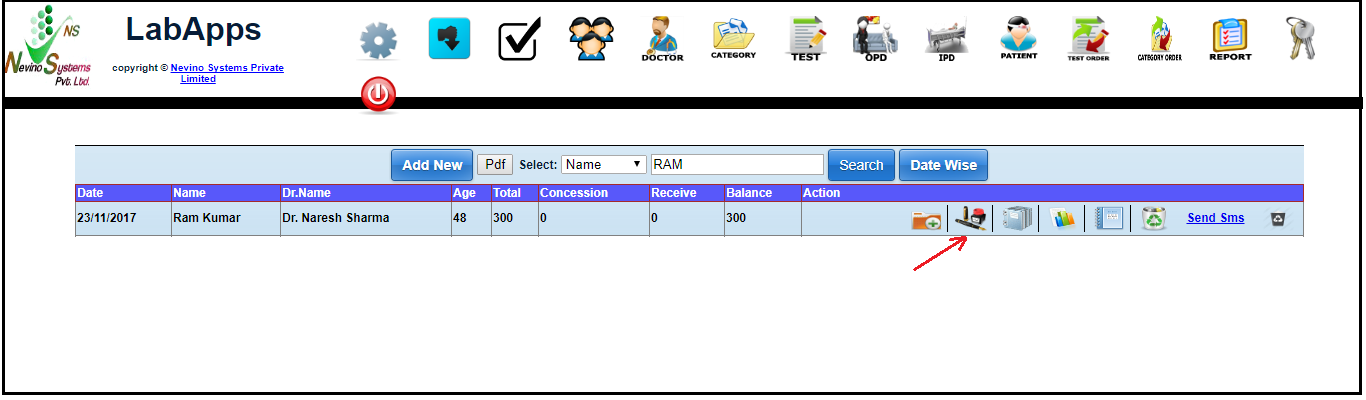Viewport: 1366px width, 400px height.
Task: Click the settings gear icon
Action: pyautogui.click(x=378, y=41)
